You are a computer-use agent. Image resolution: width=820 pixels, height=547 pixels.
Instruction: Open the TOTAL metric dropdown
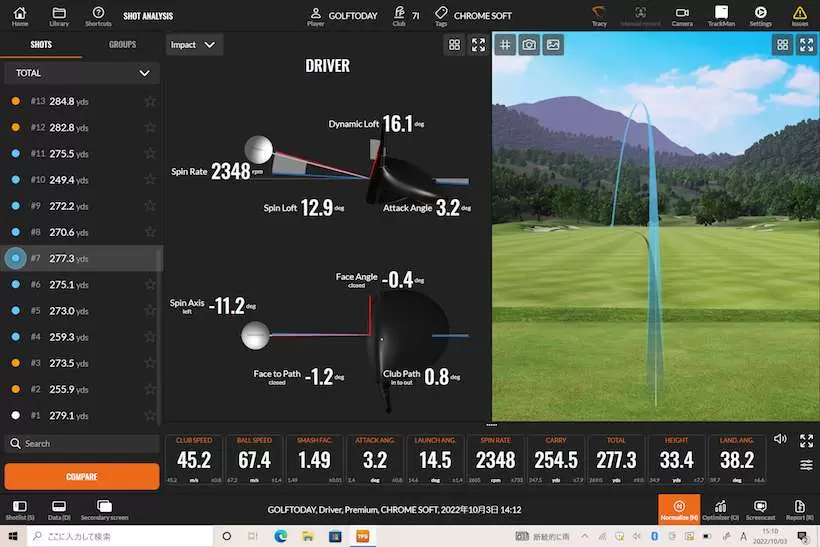click(x=81, y=73)
